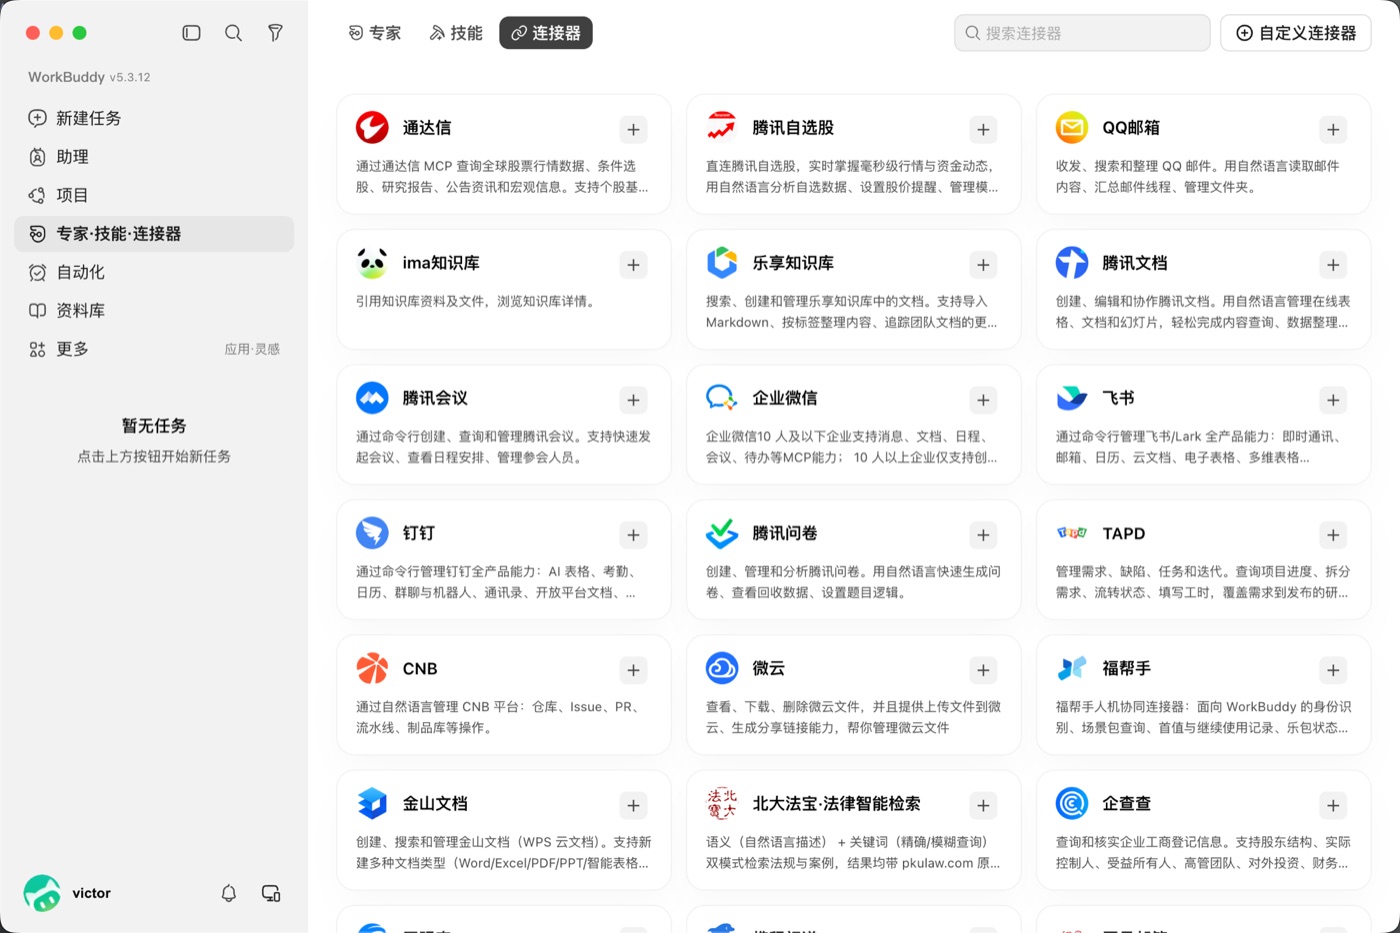The width and height of the screenshot is (1400, 933).
Task: Add the 福帮手 connector
Action: click(x=1333, y=670)
